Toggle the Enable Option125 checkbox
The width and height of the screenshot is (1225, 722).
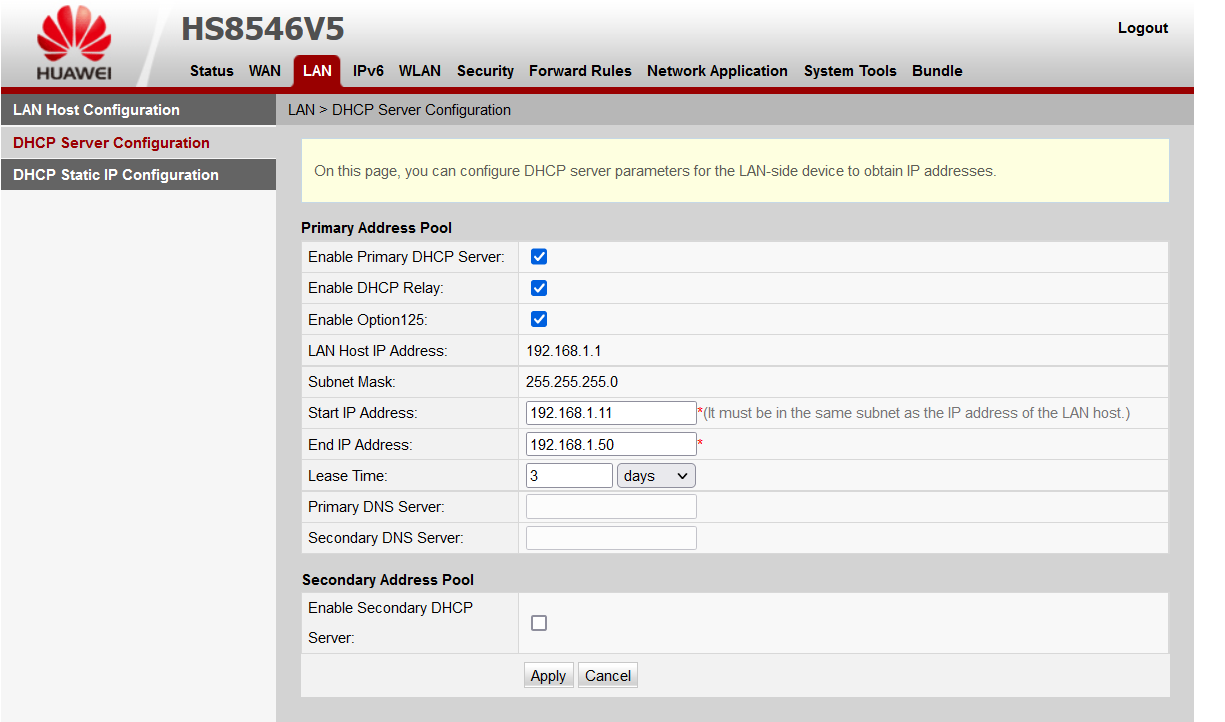(539, 319)
